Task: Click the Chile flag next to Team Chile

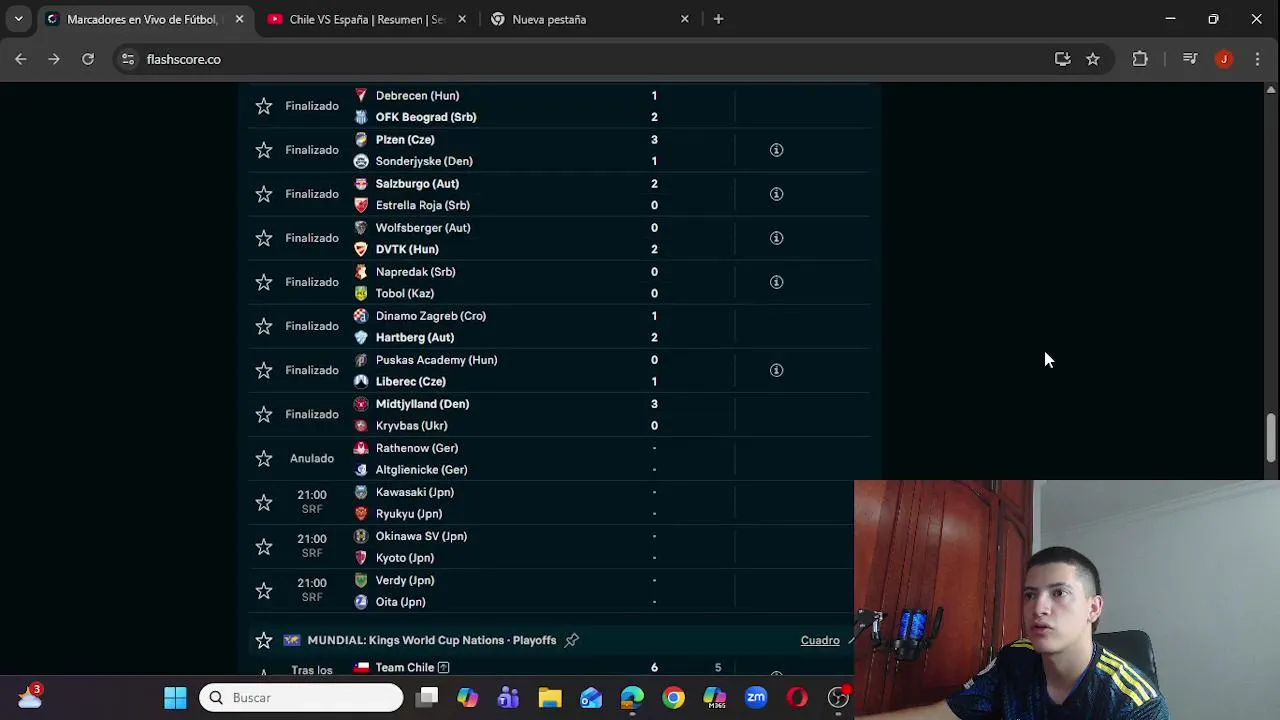Action: tap(361, 667)
